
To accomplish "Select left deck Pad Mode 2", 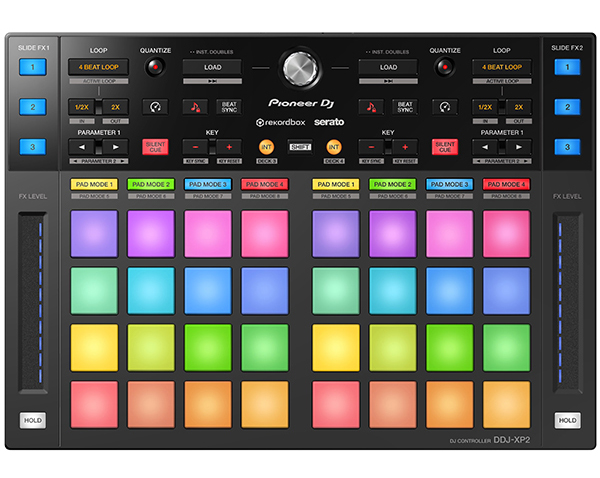I will click(x=151, y=184).
